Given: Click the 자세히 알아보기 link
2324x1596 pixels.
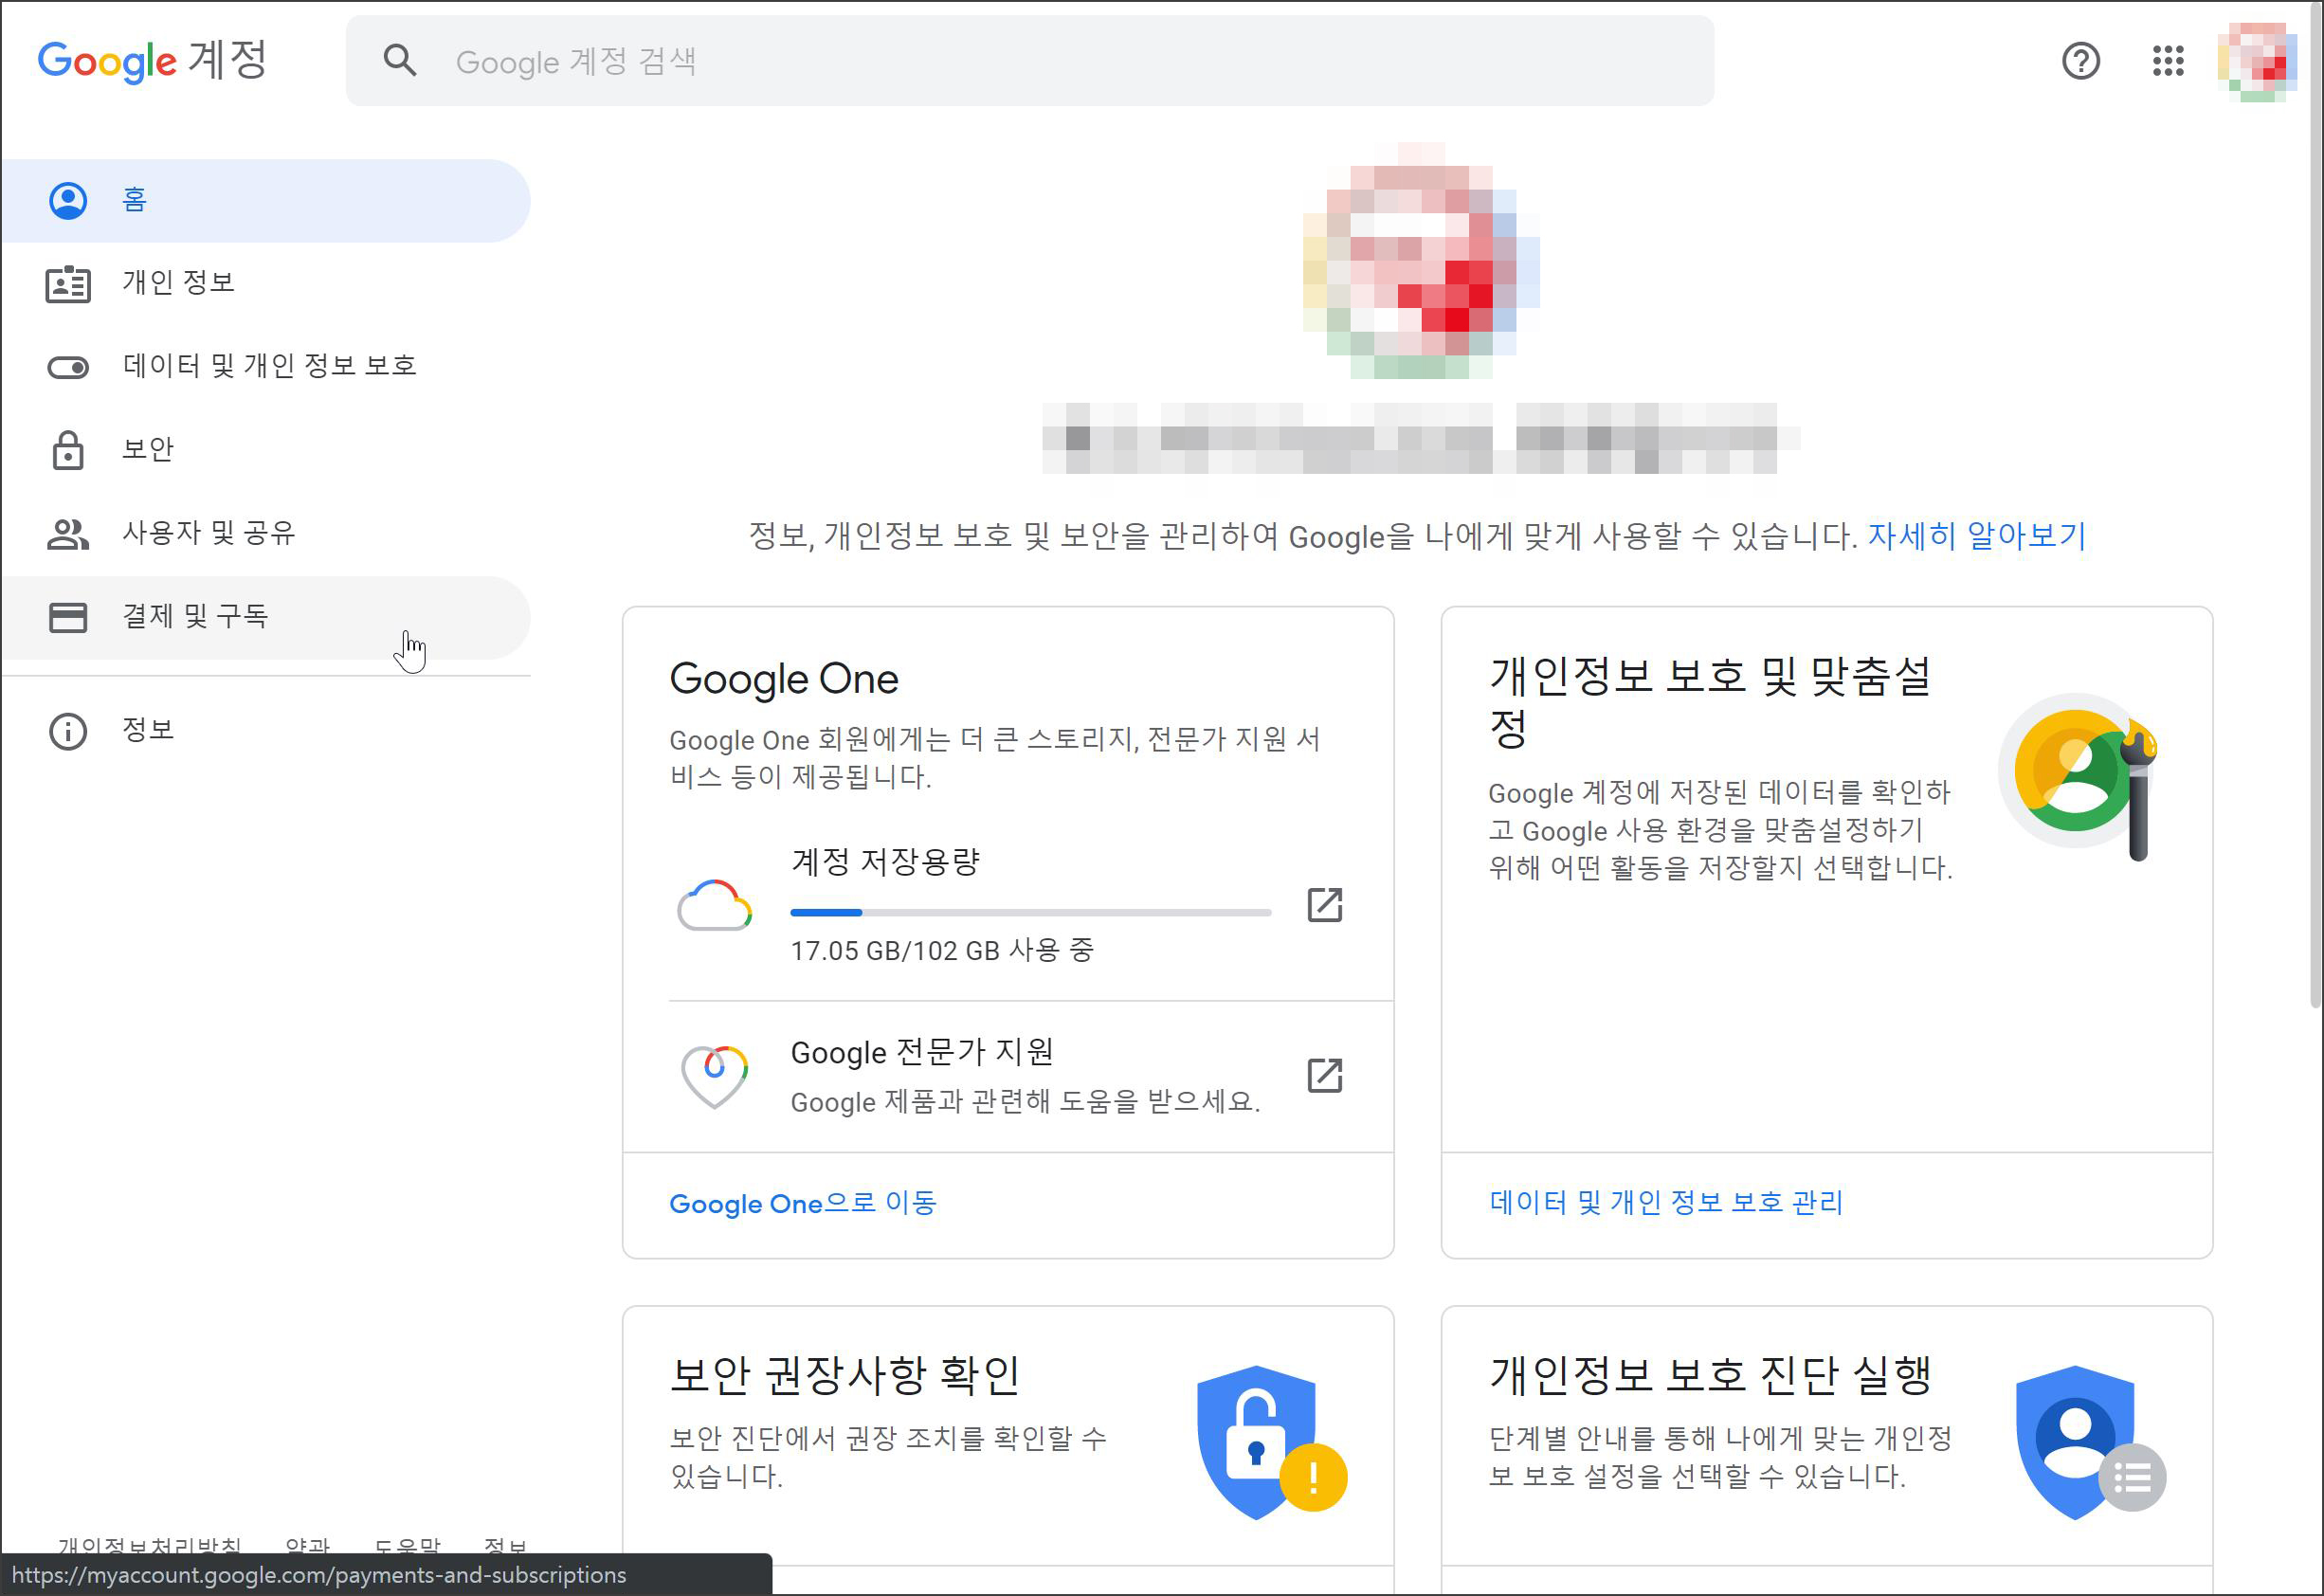Looking at the screenshot, I should tap(1976, 537).
